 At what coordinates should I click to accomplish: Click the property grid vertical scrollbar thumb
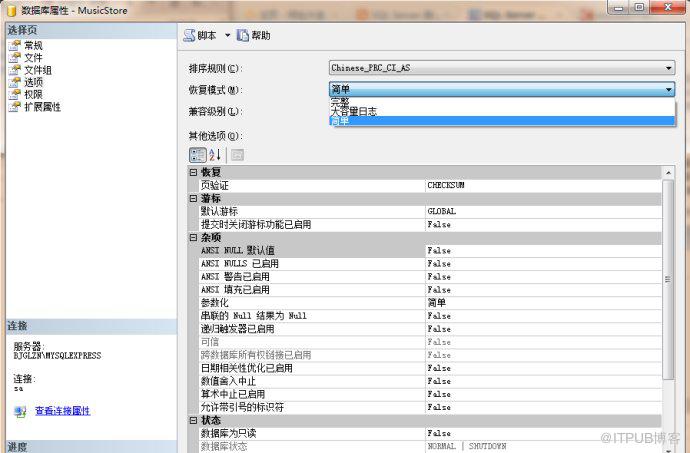668,279
